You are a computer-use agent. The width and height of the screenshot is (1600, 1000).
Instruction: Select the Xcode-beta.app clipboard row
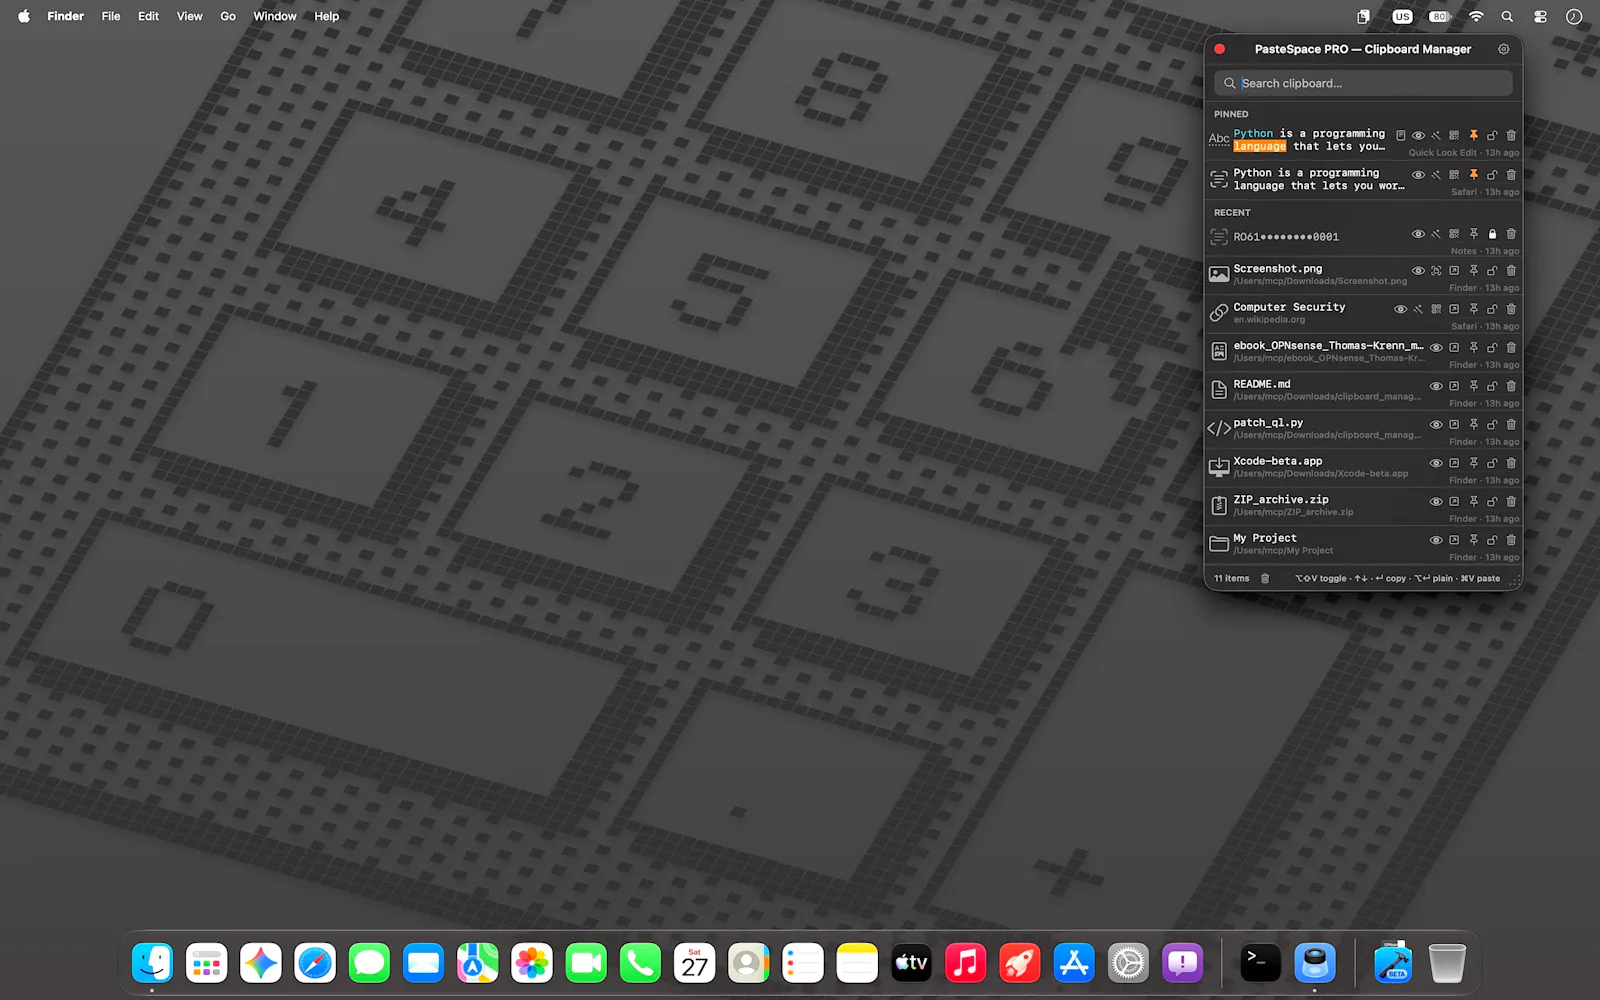point(1363,469)
